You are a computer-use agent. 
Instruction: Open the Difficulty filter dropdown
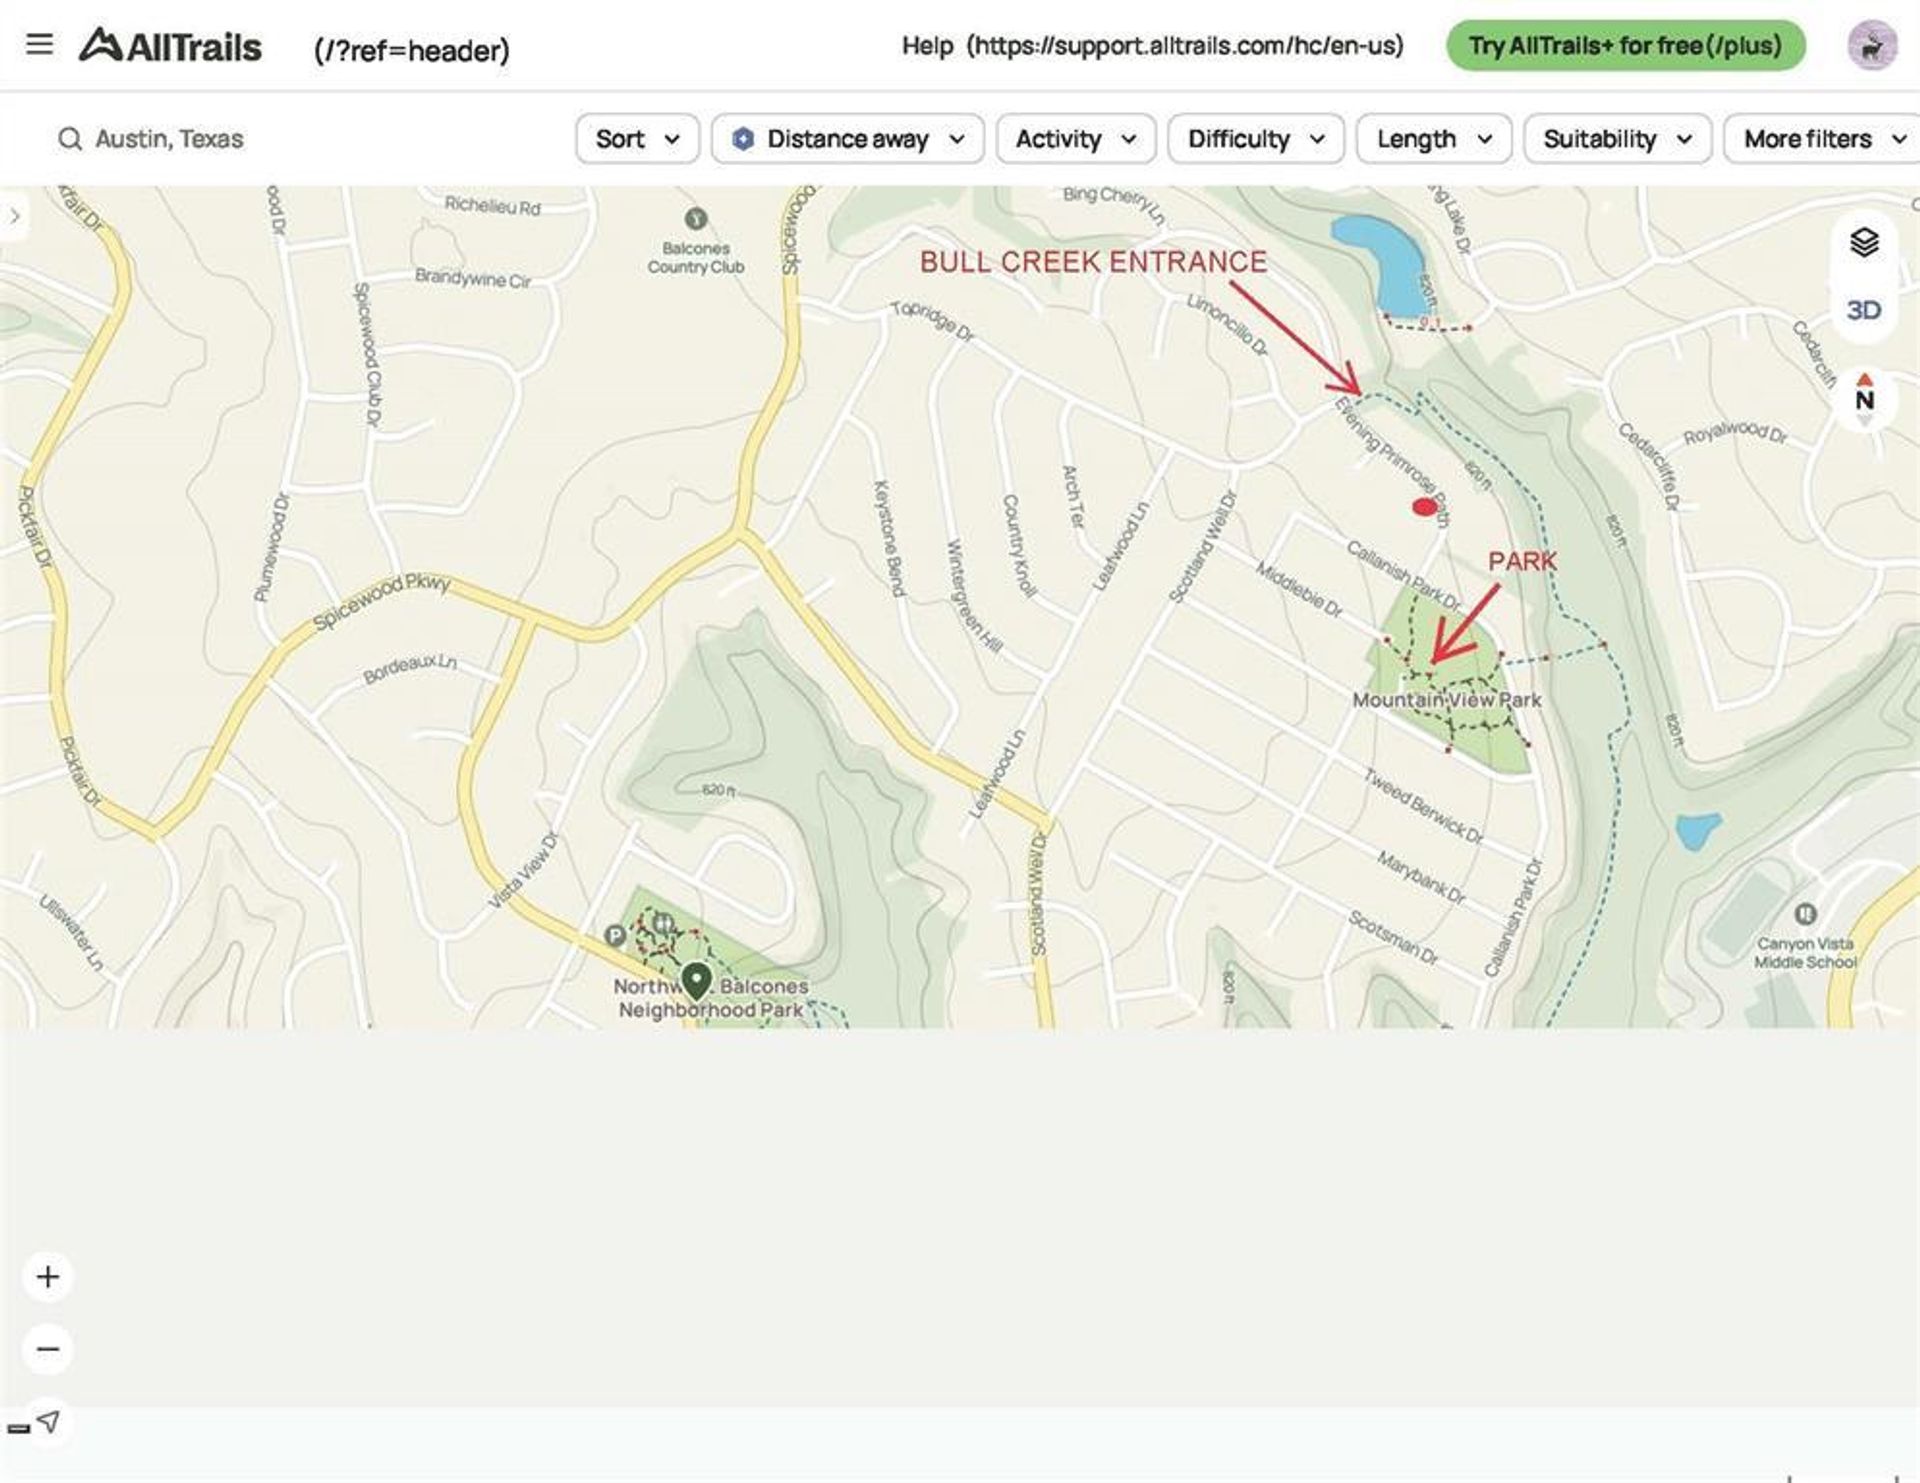pos(1256,139)
